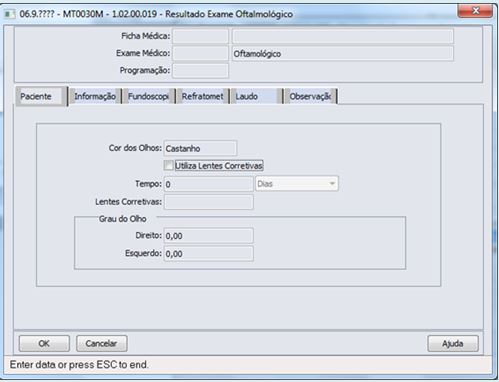
Task: Click the Cor dos Olhos label
Action: point(135,148)
